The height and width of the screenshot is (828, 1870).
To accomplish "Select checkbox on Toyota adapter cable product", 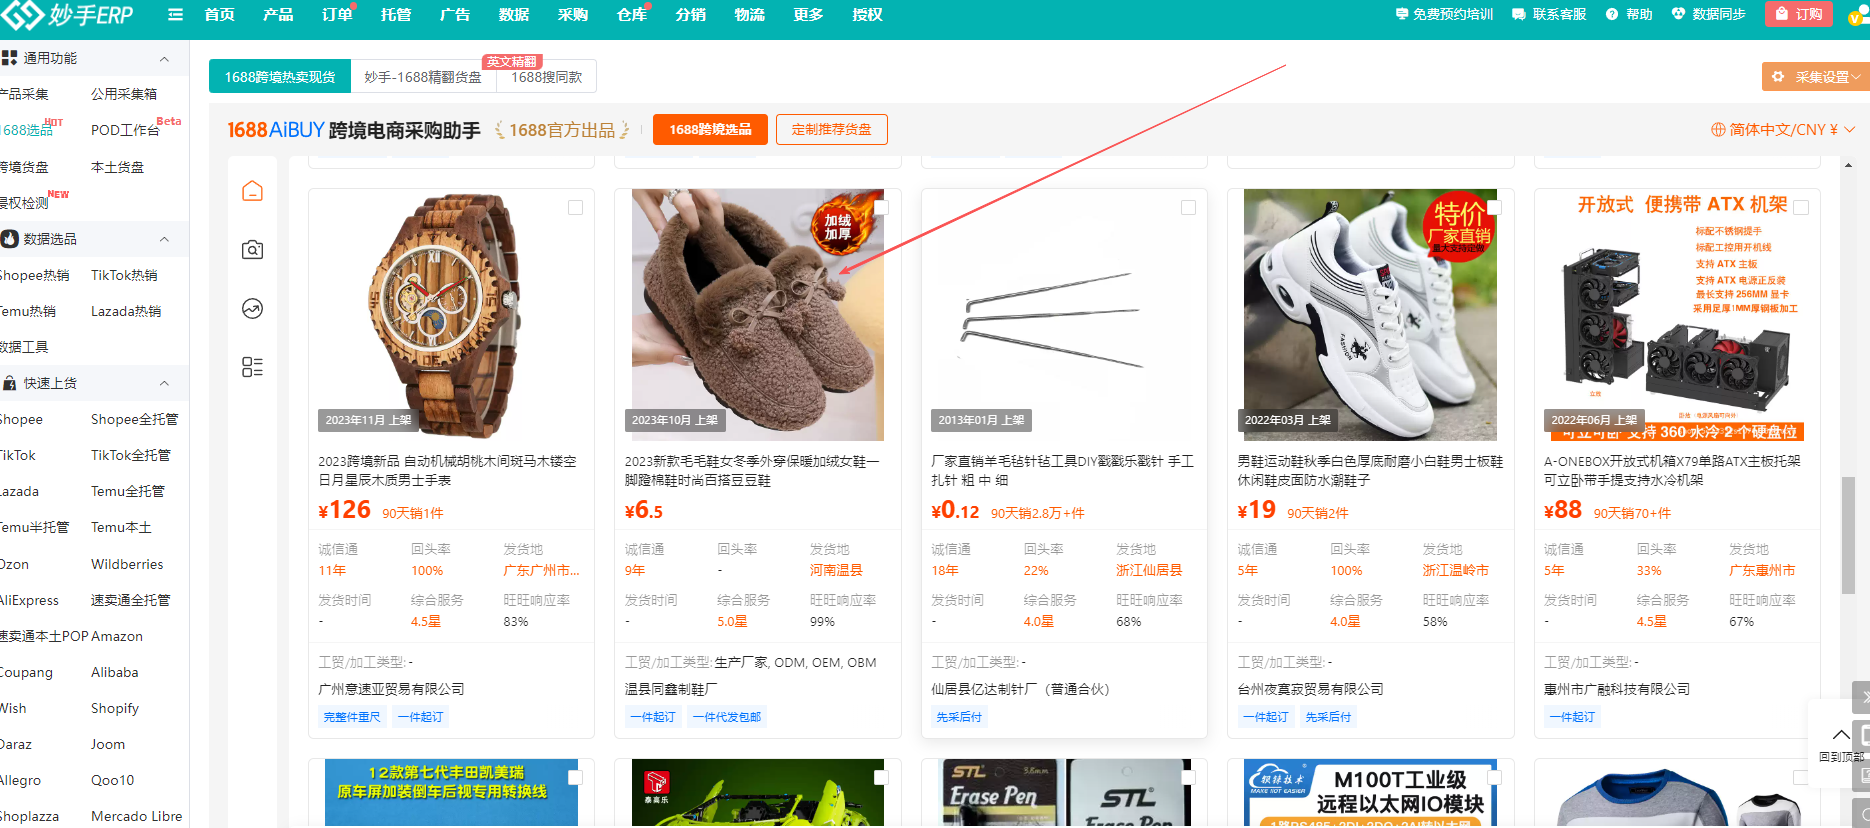I will [576, 777].
